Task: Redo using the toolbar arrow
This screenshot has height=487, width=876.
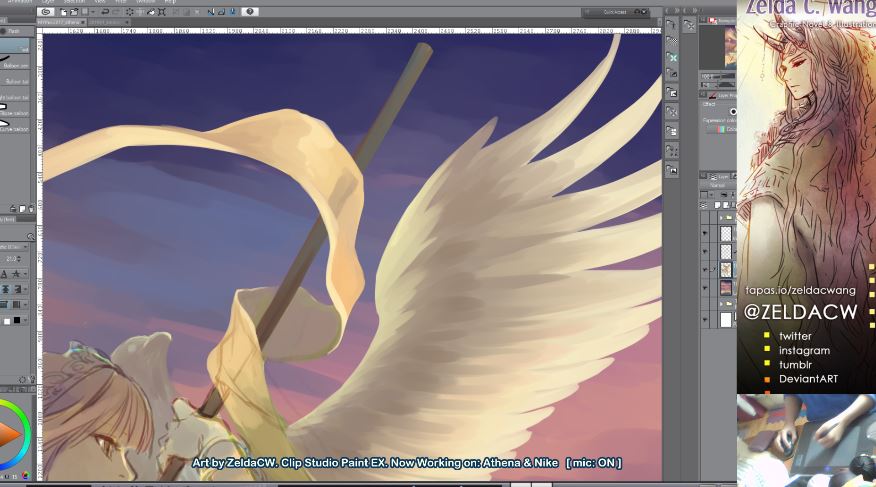Action: coord(116,12)
